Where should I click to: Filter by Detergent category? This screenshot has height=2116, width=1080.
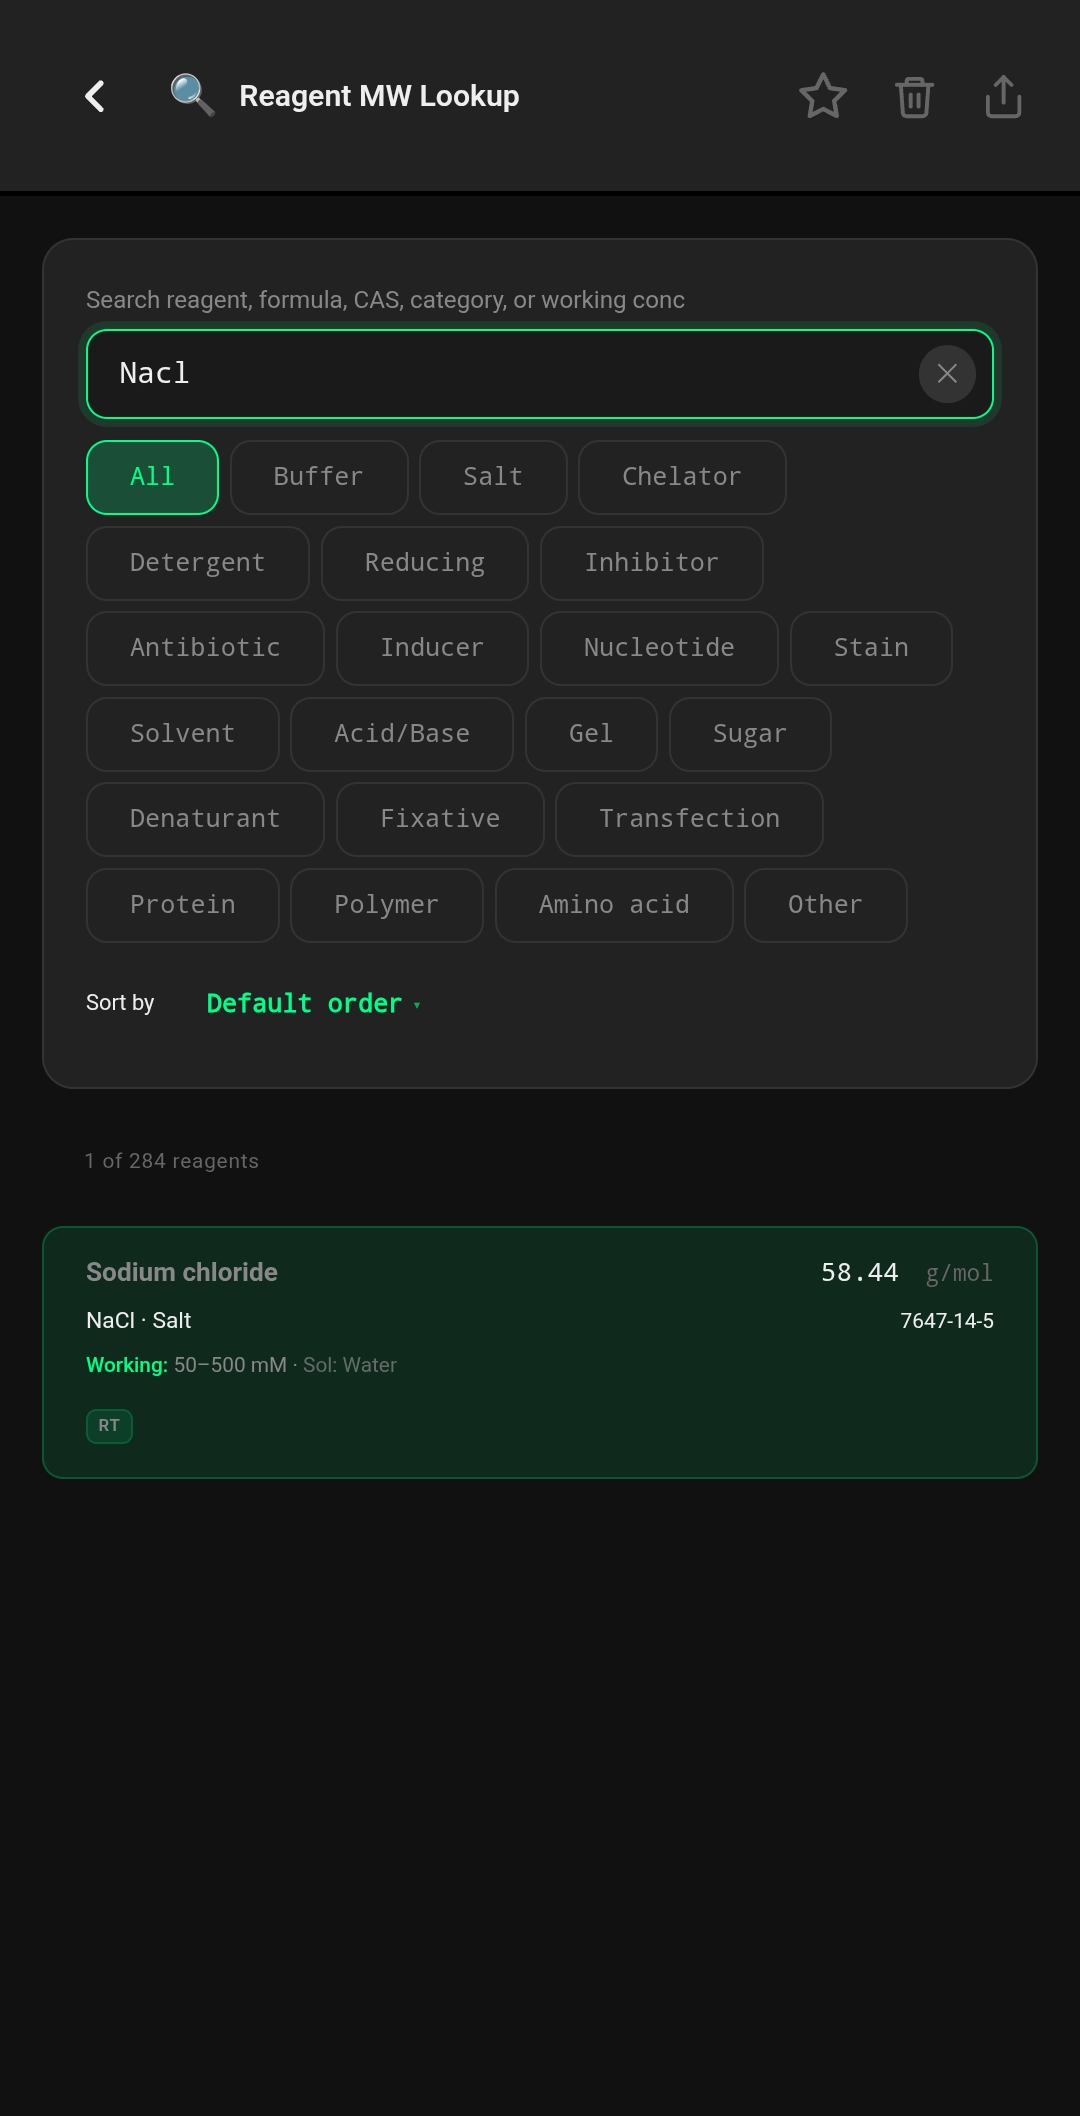(198, 563)
